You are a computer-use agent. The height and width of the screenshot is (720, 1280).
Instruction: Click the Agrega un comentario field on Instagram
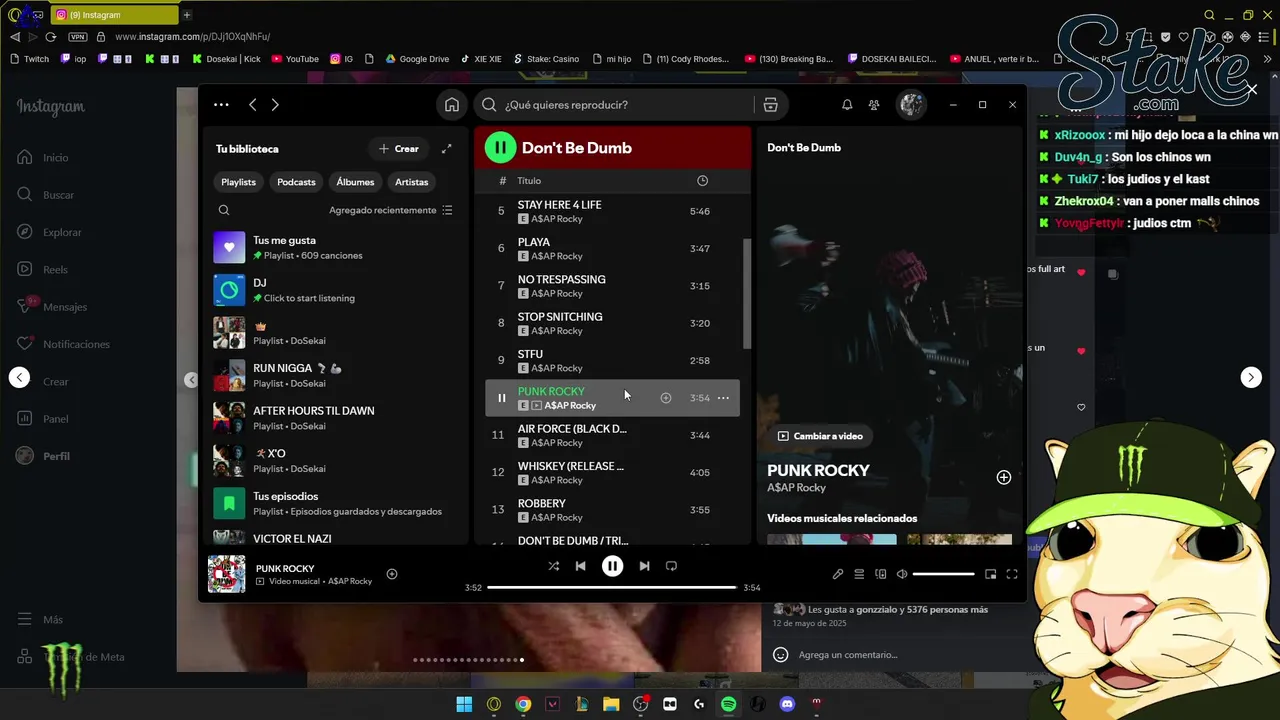848,655
